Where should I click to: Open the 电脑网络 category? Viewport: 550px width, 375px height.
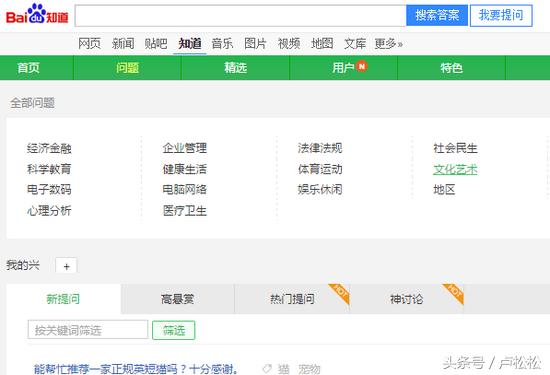coord(185,189)
